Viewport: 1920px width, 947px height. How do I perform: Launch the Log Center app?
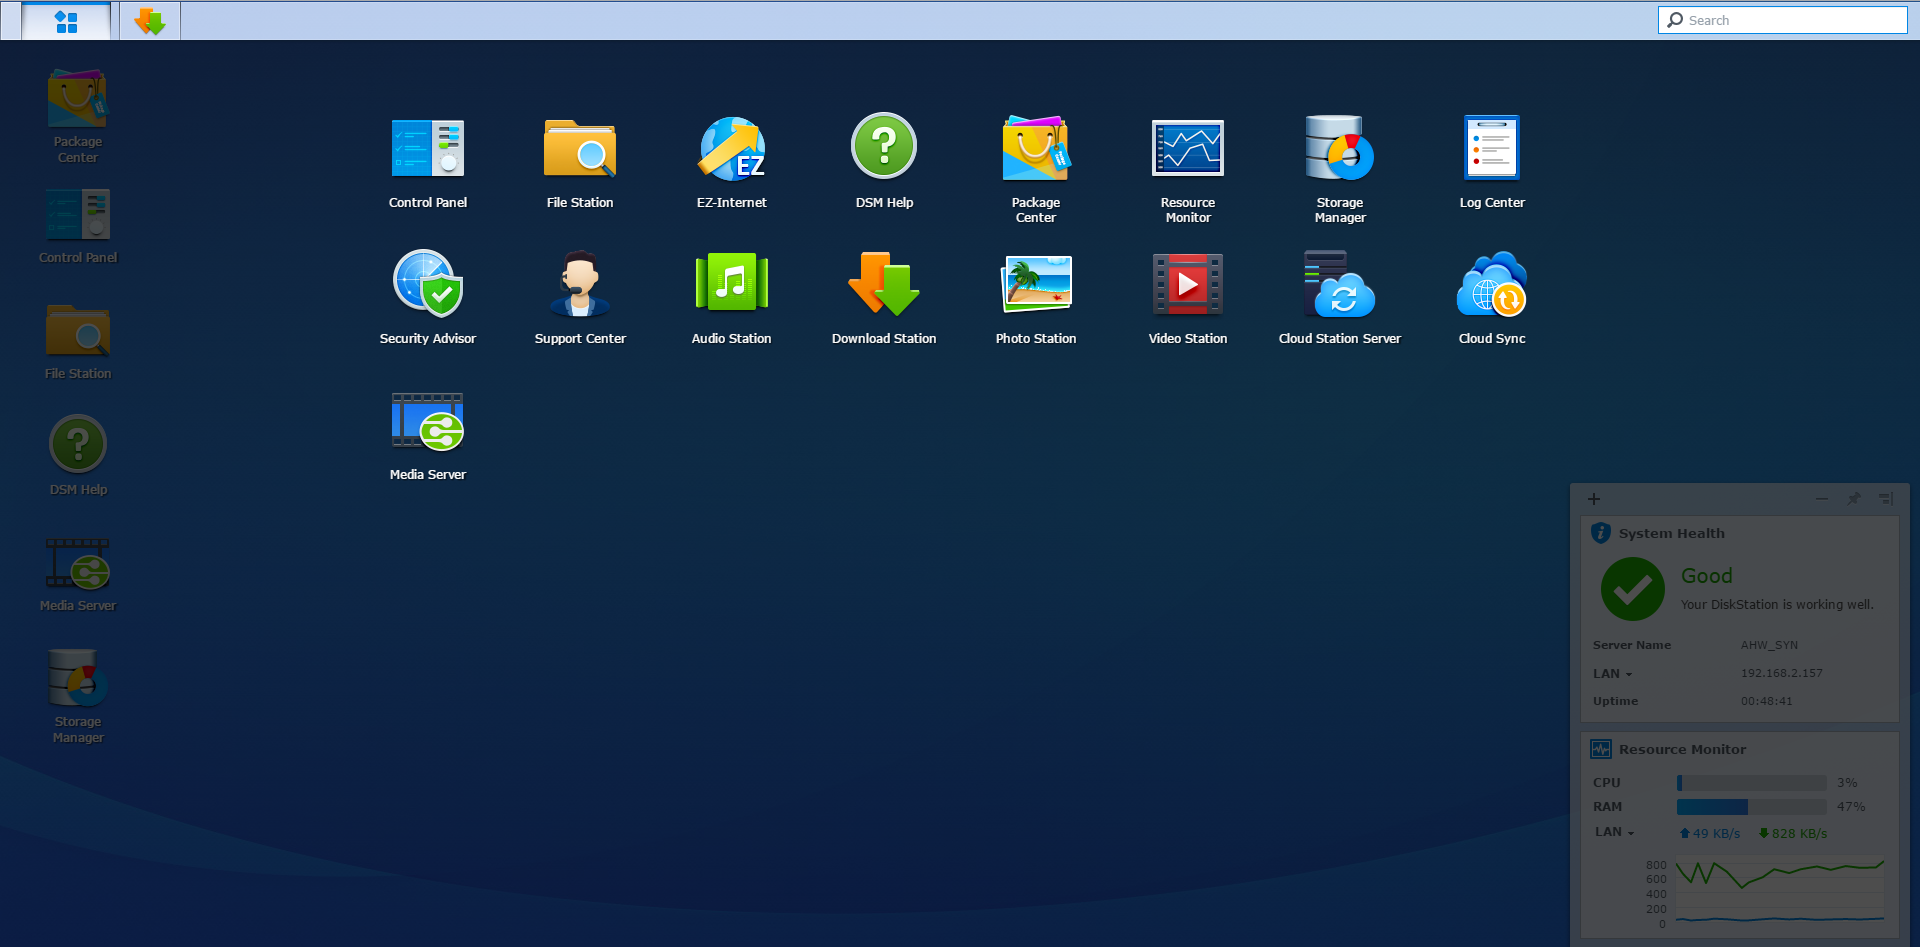(1492, 160)
